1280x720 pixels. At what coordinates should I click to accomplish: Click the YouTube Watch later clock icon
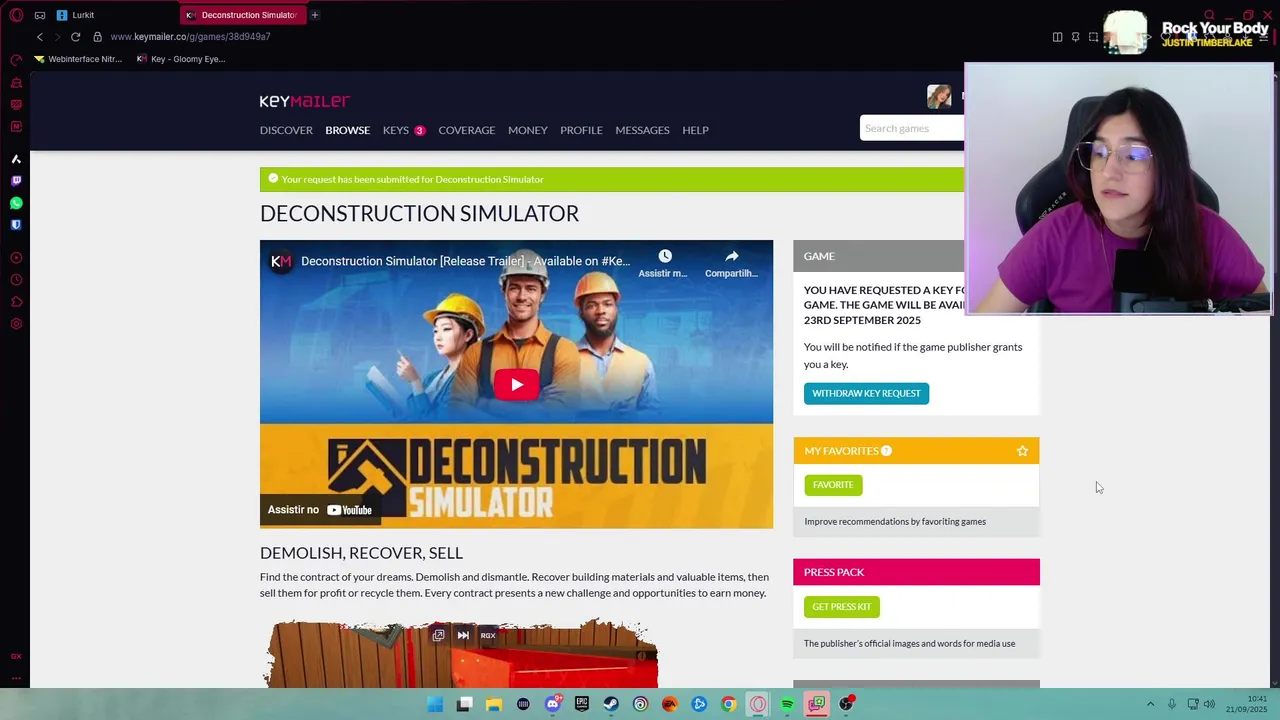[x=664, y=257]
